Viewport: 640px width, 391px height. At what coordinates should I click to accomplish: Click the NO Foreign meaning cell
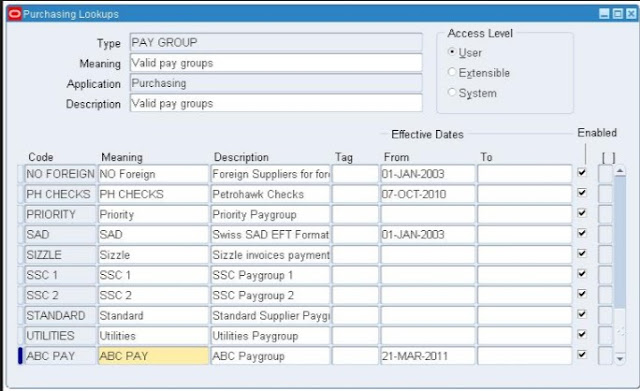153,174
